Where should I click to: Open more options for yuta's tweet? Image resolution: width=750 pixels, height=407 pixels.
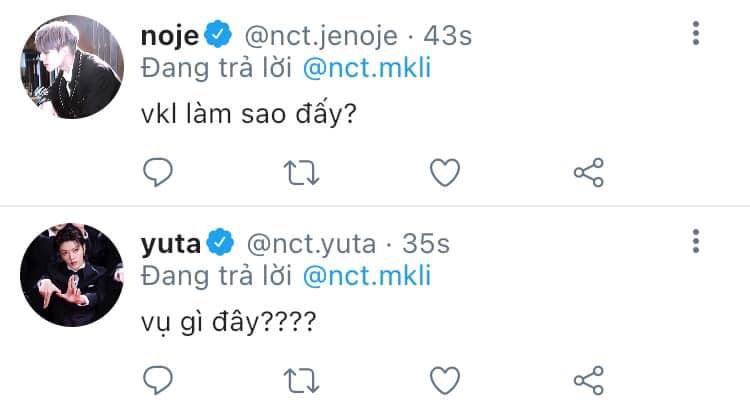click(696, 241)
